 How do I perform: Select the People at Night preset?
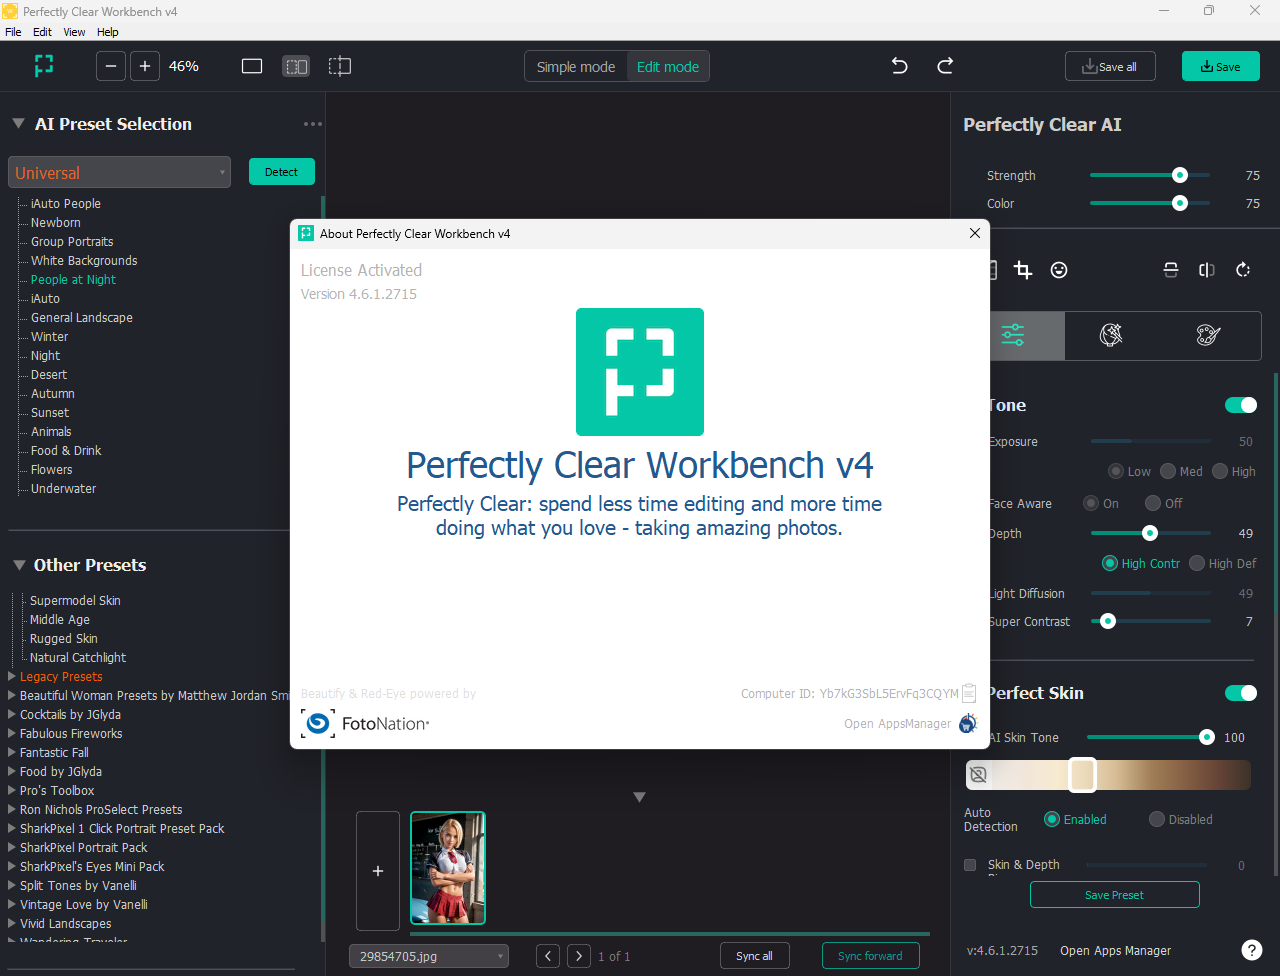(x=73, y=280)
